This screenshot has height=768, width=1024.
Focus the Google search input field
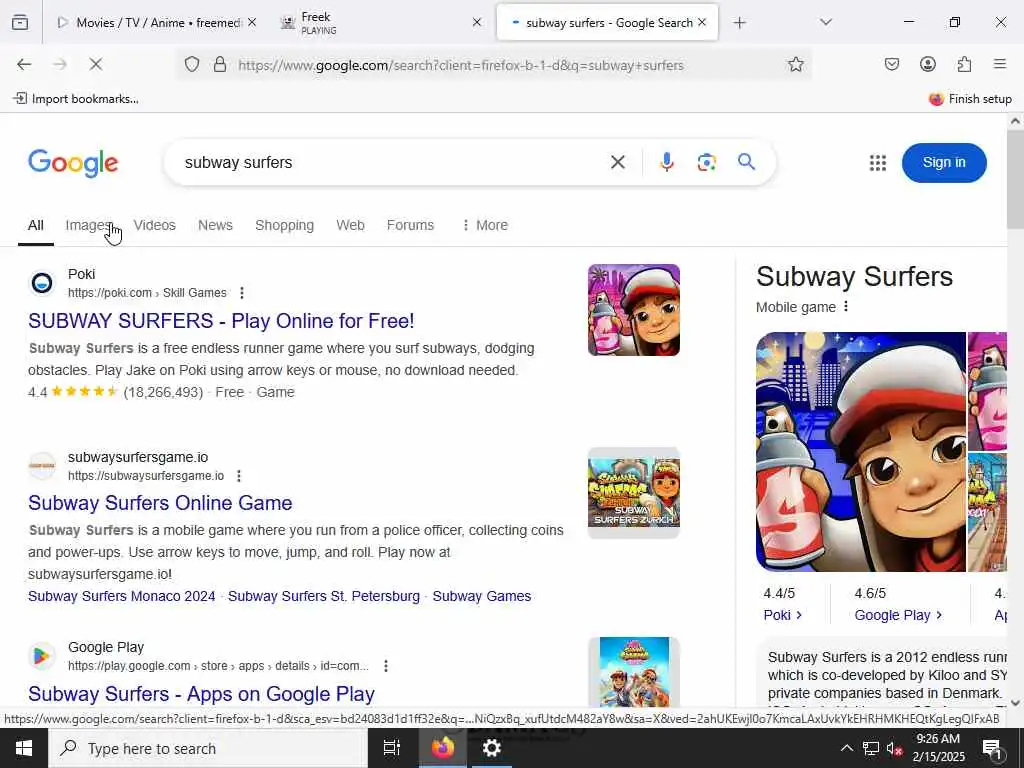click(x=391, y=163)
